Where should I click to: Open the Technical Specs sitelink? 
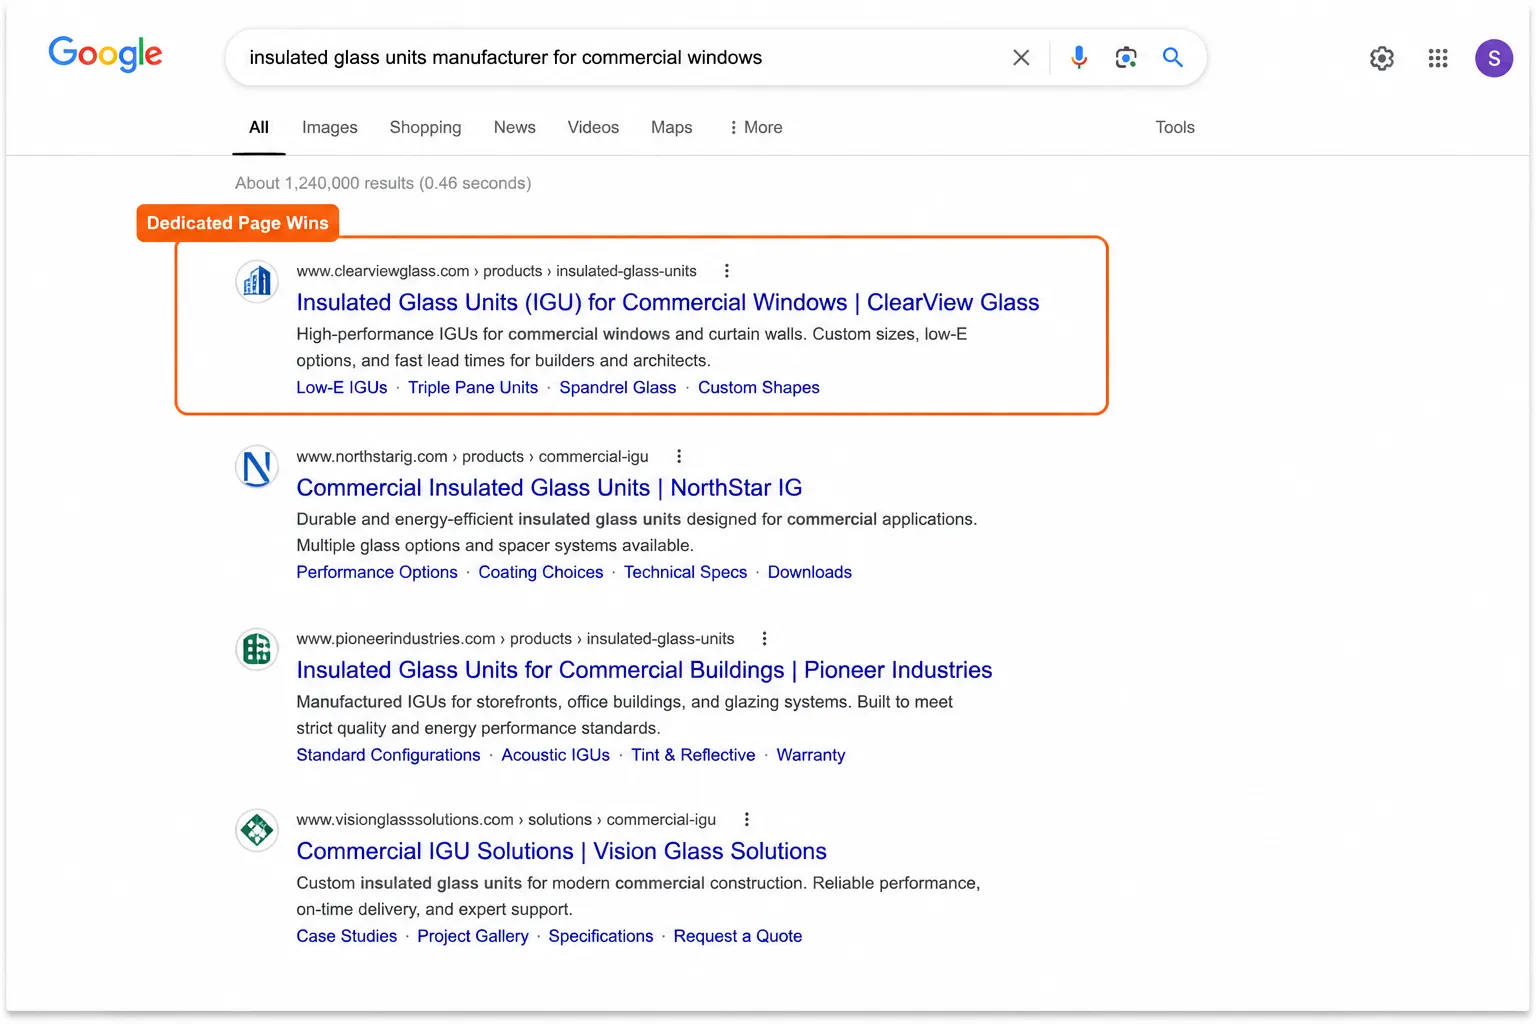point(686,572)
